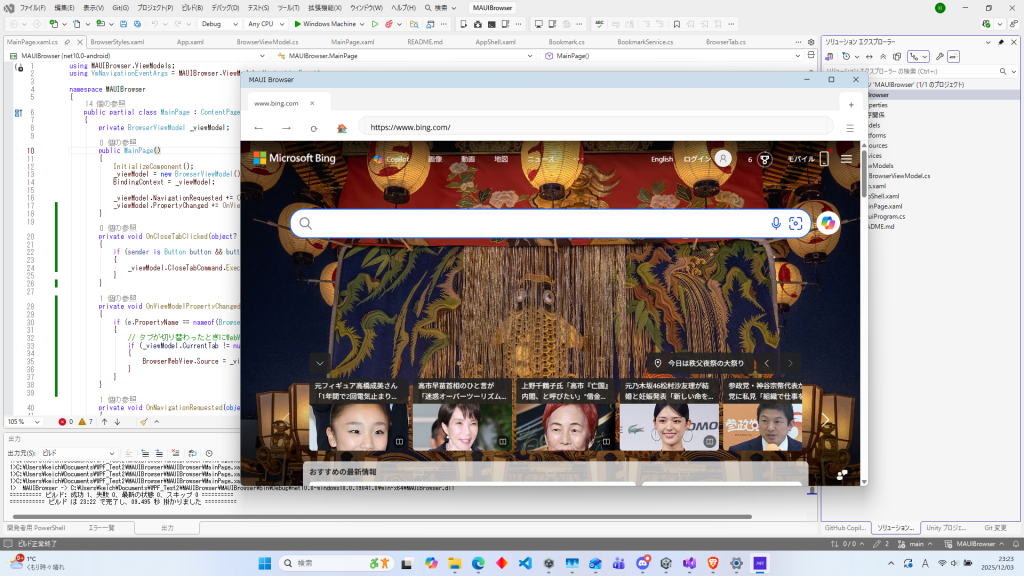Click the Copilot round icon beside search box
Viewport: 1024px width, 576px height.
click(x=827, y=224)
